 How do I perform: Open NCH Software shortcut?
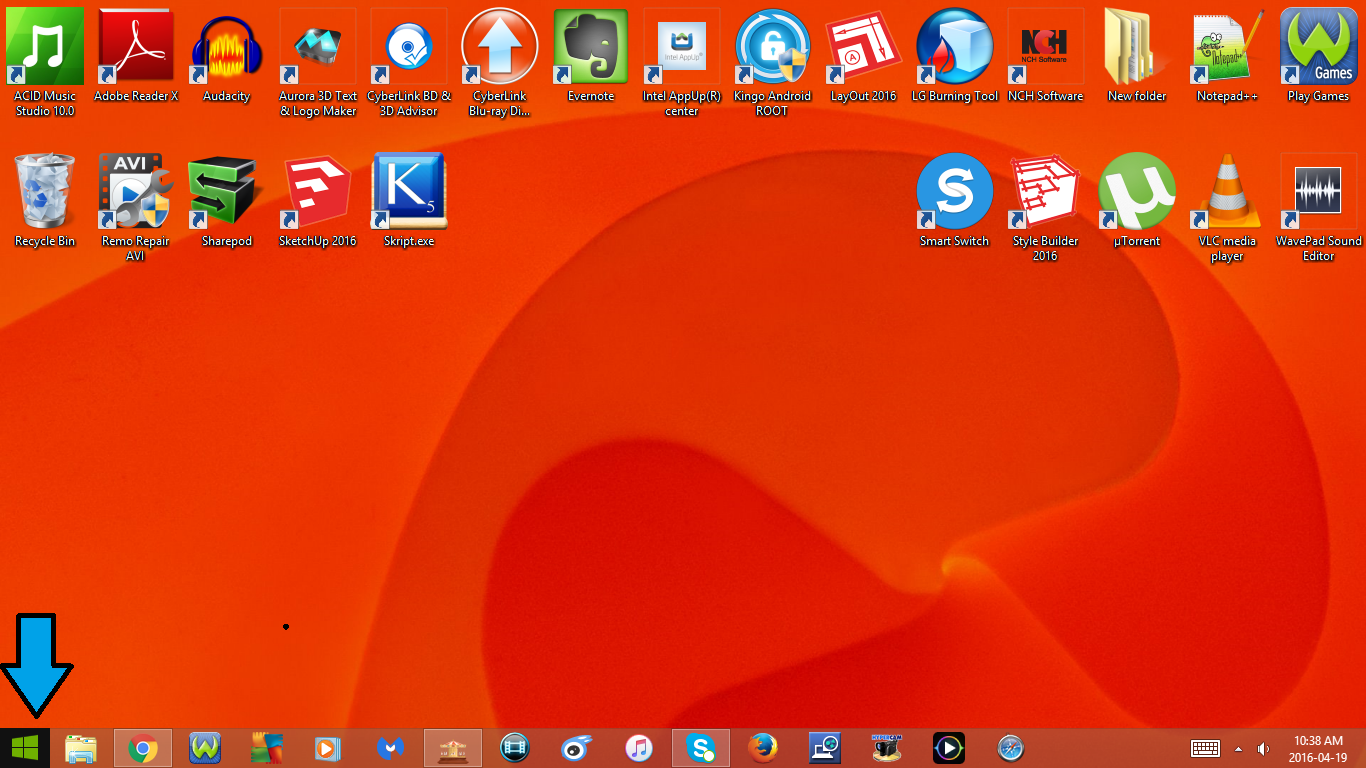tap(1046, 55)
